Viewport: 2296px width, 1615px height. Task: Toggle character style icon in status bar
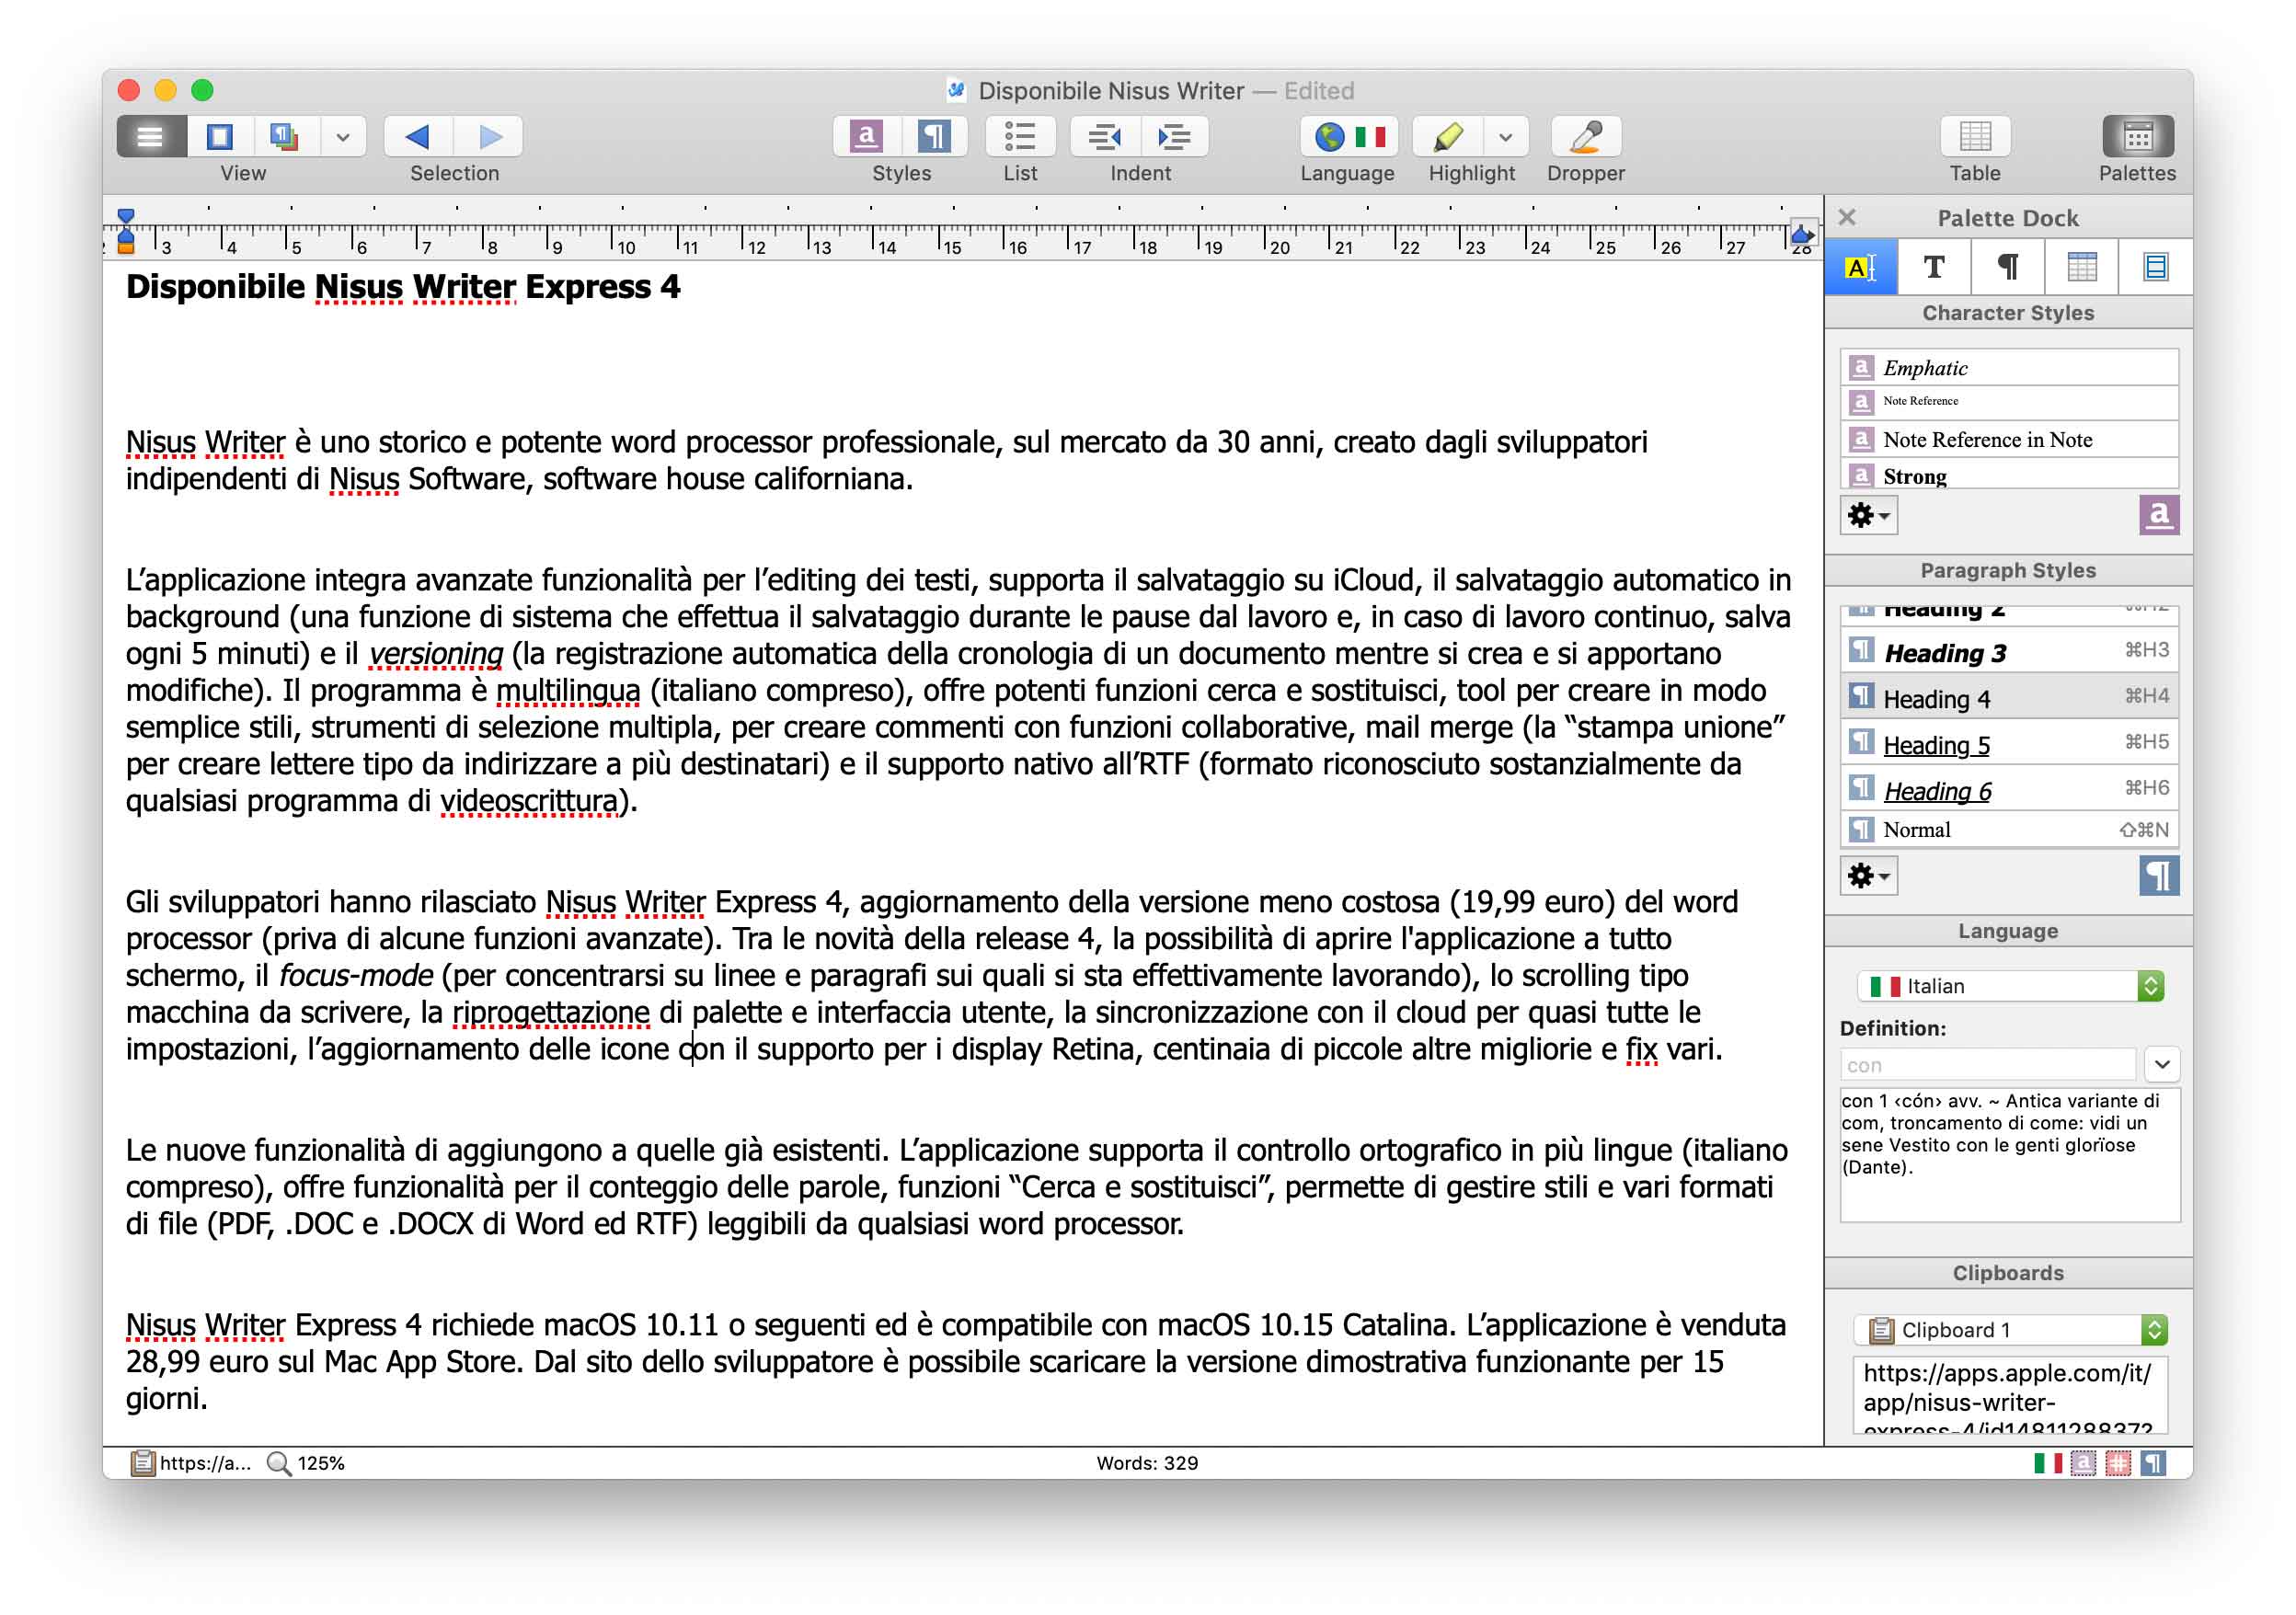(2083, 1463)
